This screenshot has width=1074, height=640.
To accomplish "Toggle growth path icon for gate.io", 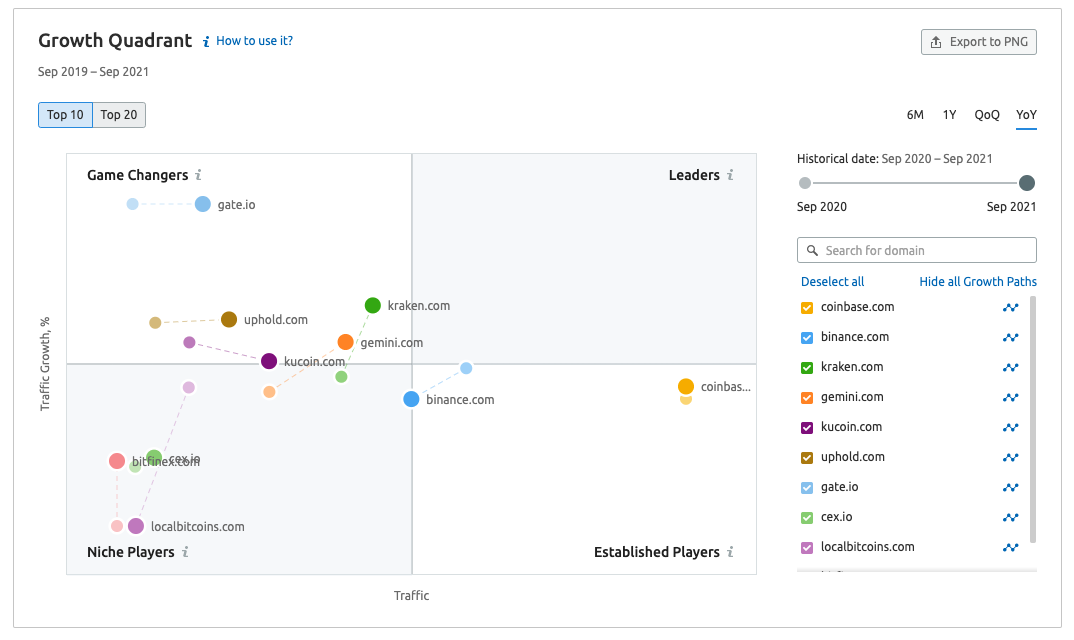I will [1010, 487].
